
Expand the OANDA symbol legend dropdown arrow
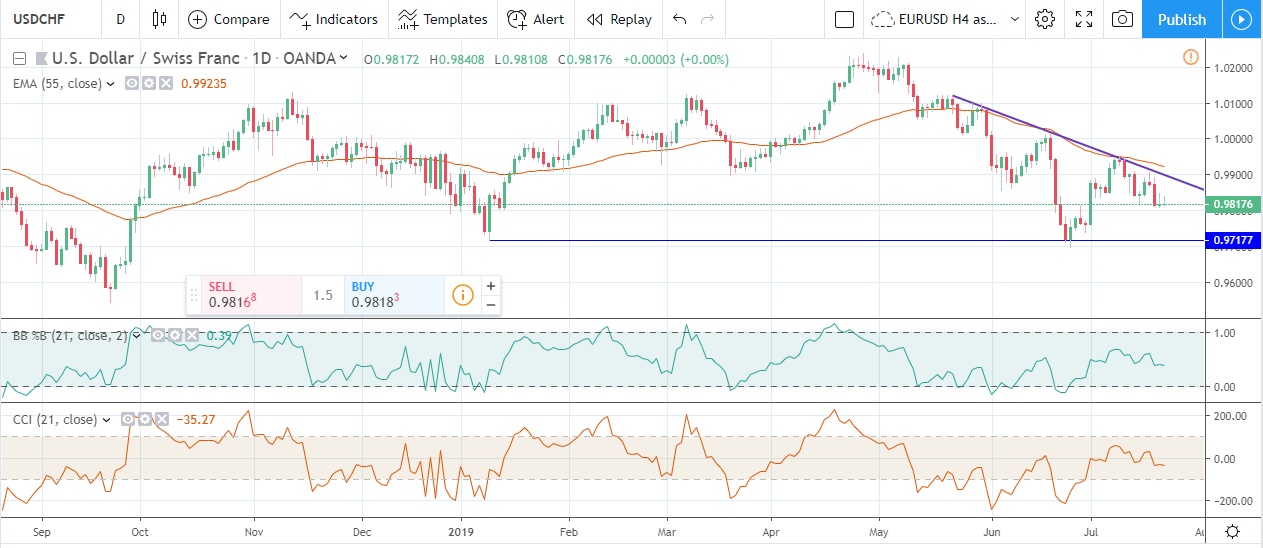pyautogui.click(x=343, y=58)
